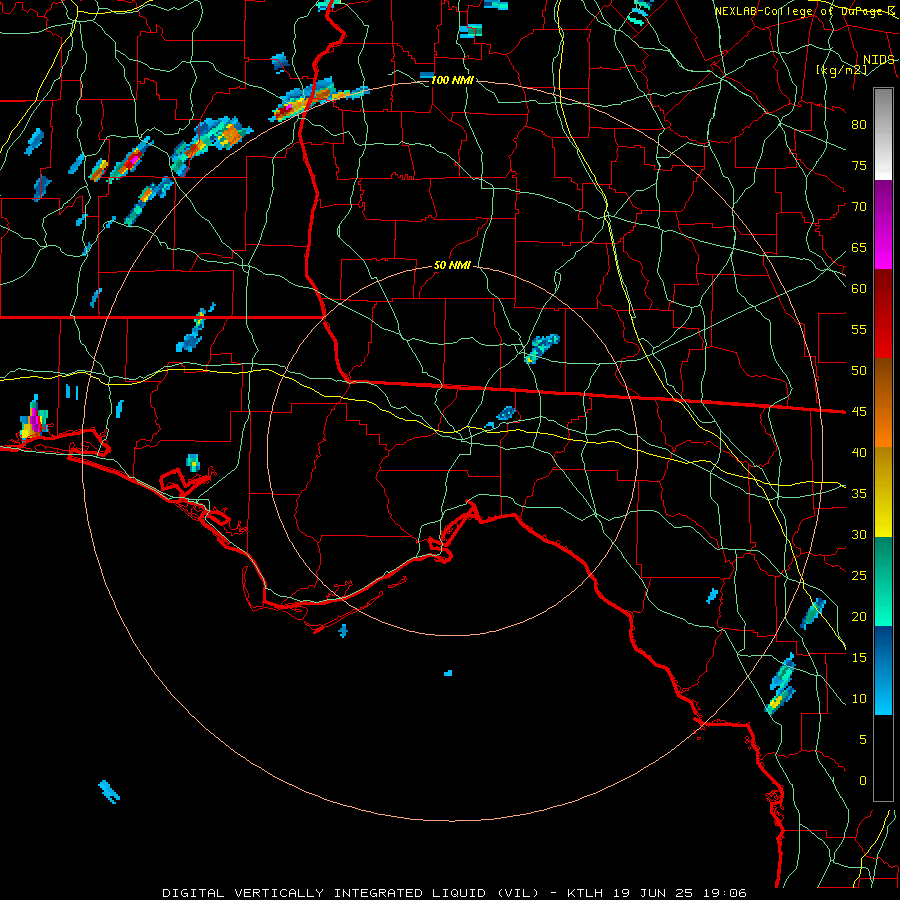Select the blue segment of the color scale
The width and height of the screenshot is (900, 900).
(x=883, y=670)
